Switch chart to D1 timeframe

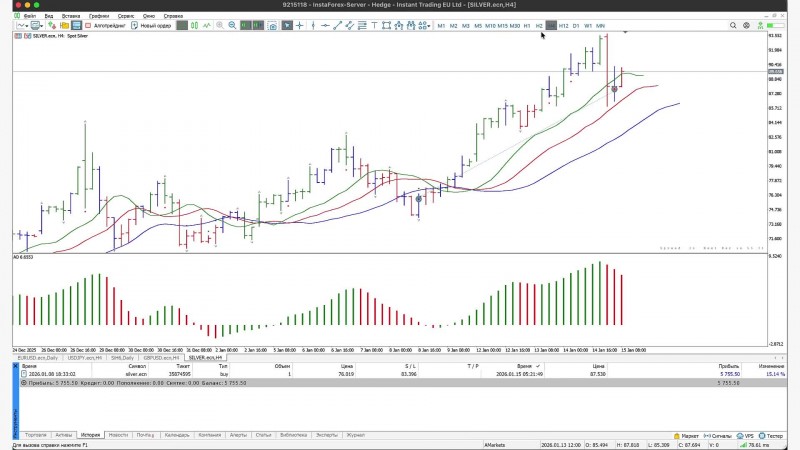576,26
